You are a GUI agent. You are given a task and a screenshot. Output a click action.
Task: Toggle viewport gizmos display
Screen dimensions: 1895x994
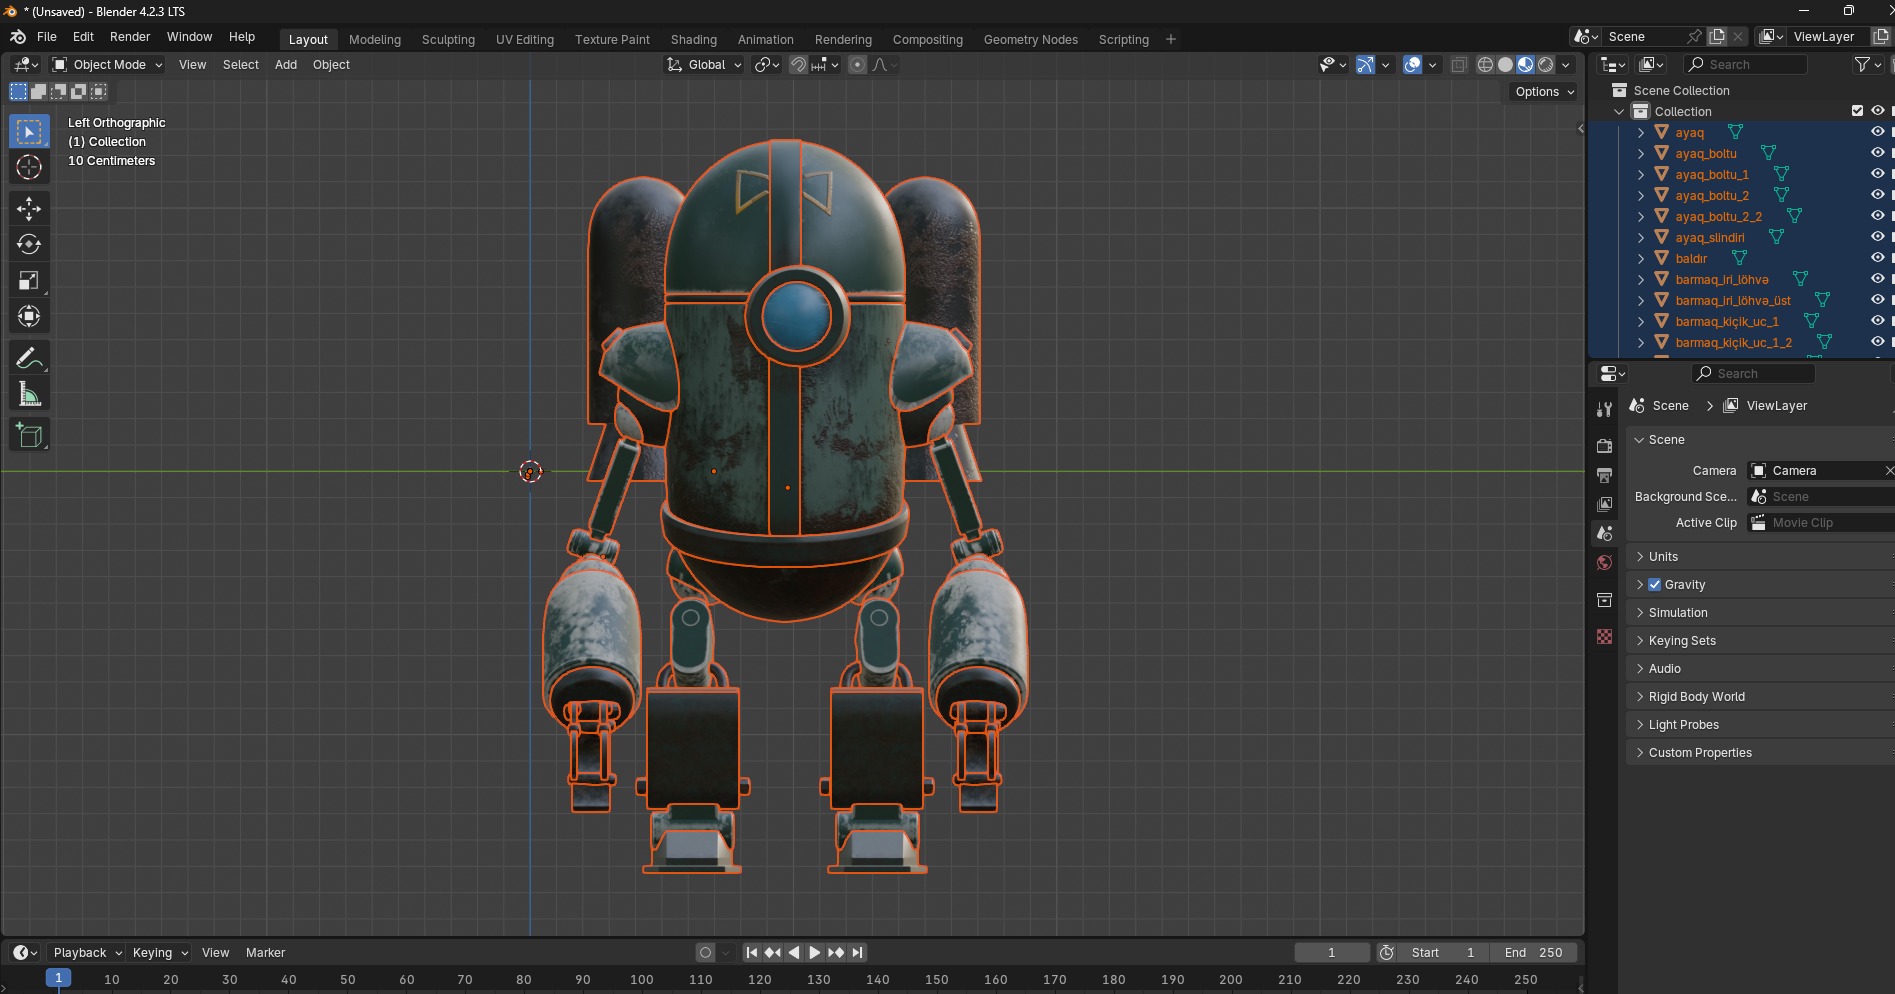pyautogui.click(x=1365, y=64)
